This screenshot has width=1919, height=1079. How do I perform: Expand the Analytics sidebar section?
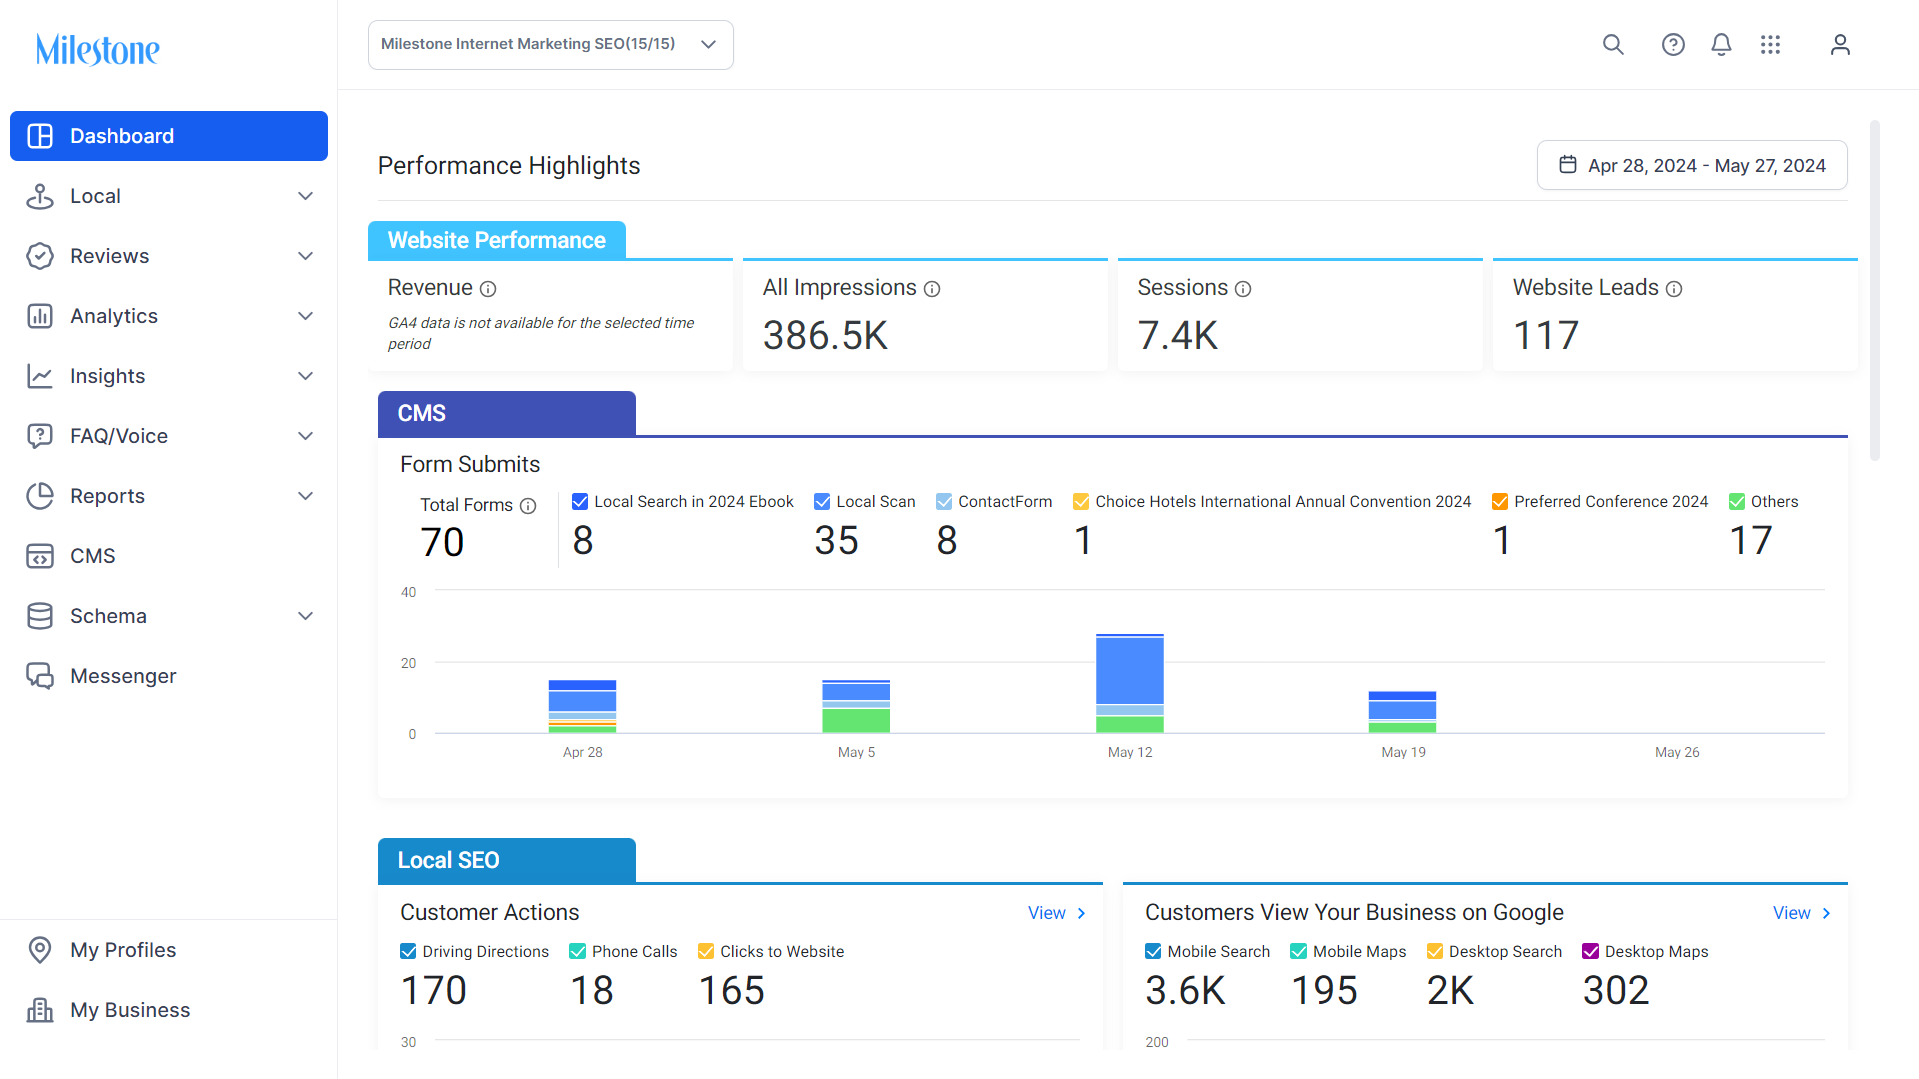click(170, 316)
